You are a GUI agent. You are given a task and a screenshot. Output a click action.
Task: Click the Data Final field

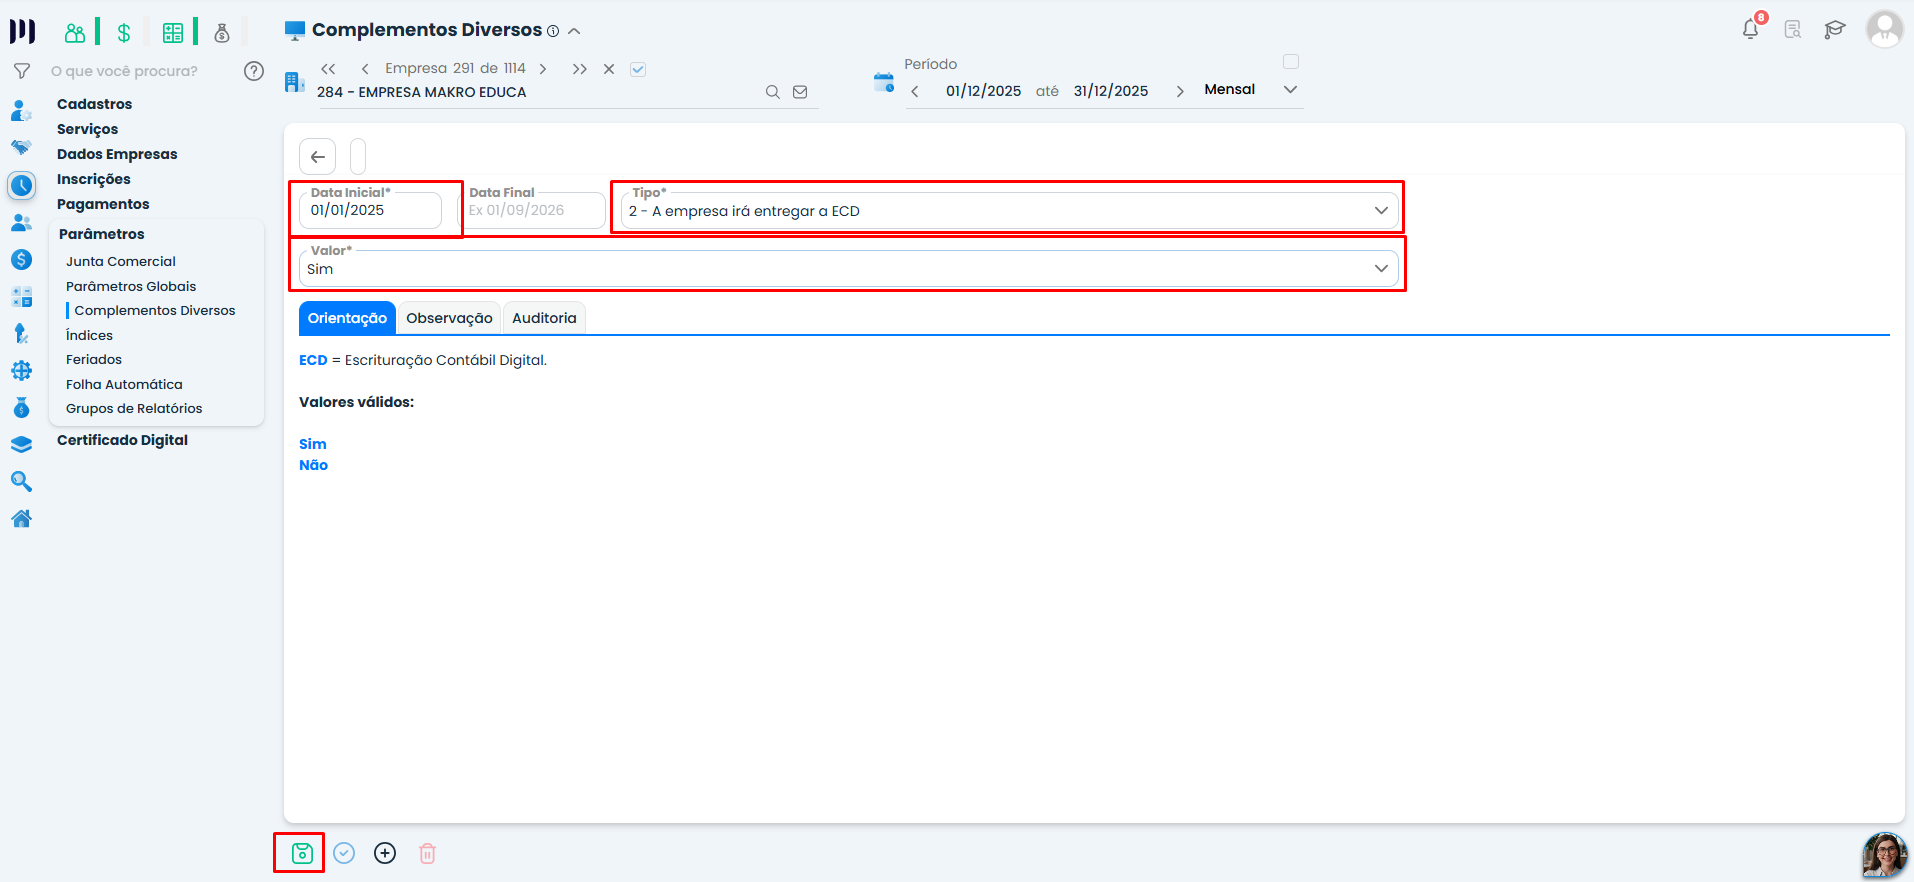[x=532, y=210]
